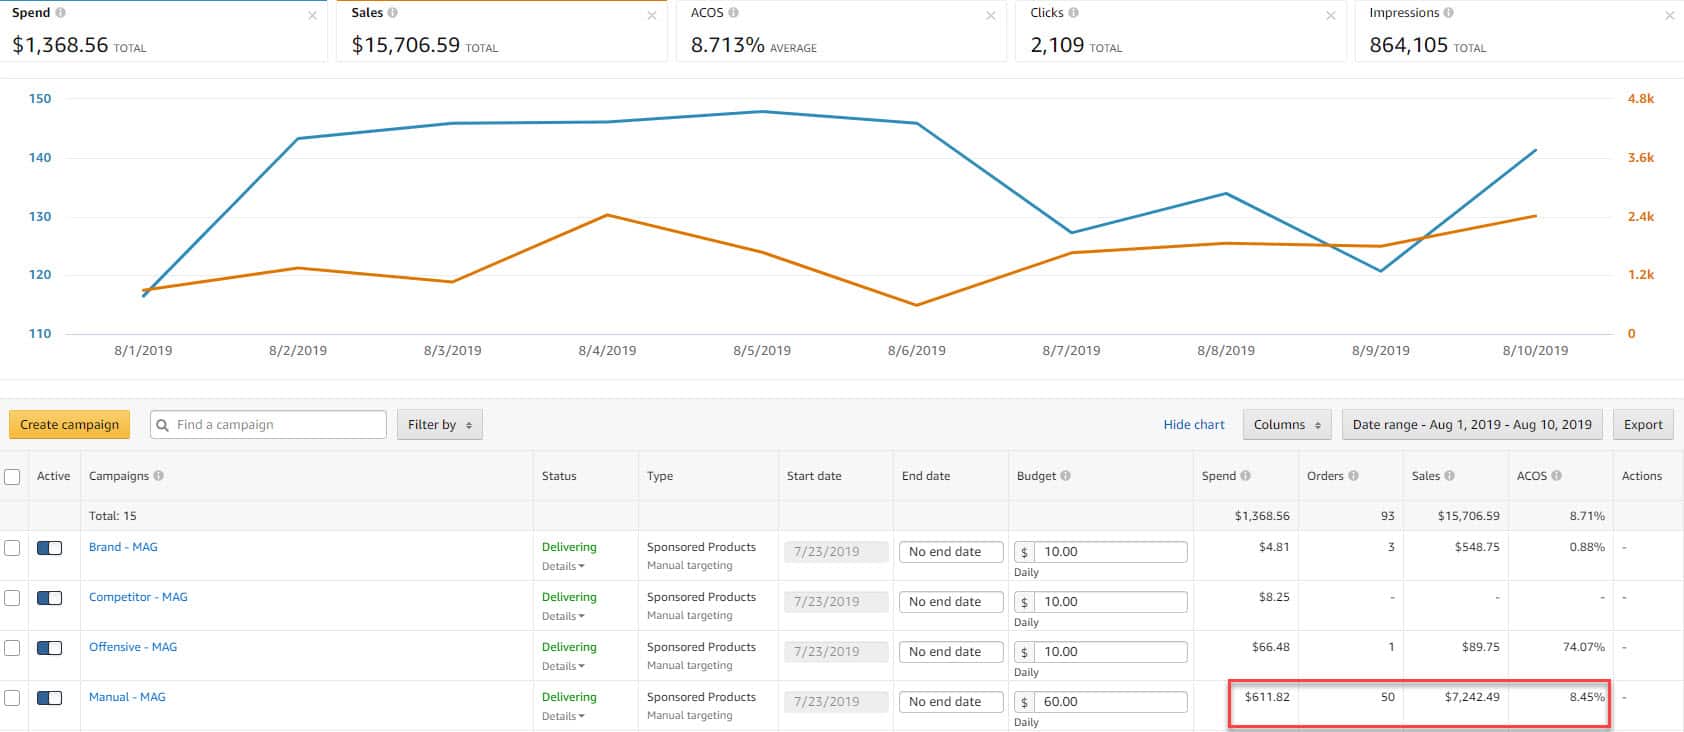Toggle active switch for Offensive - MAG

(49, 648)
